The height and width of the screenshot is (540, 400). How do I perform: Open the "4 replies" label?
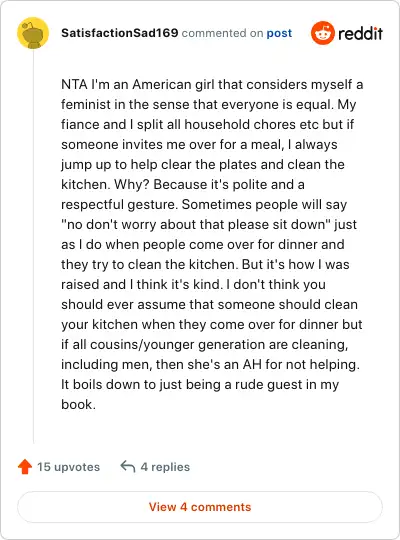165,467
